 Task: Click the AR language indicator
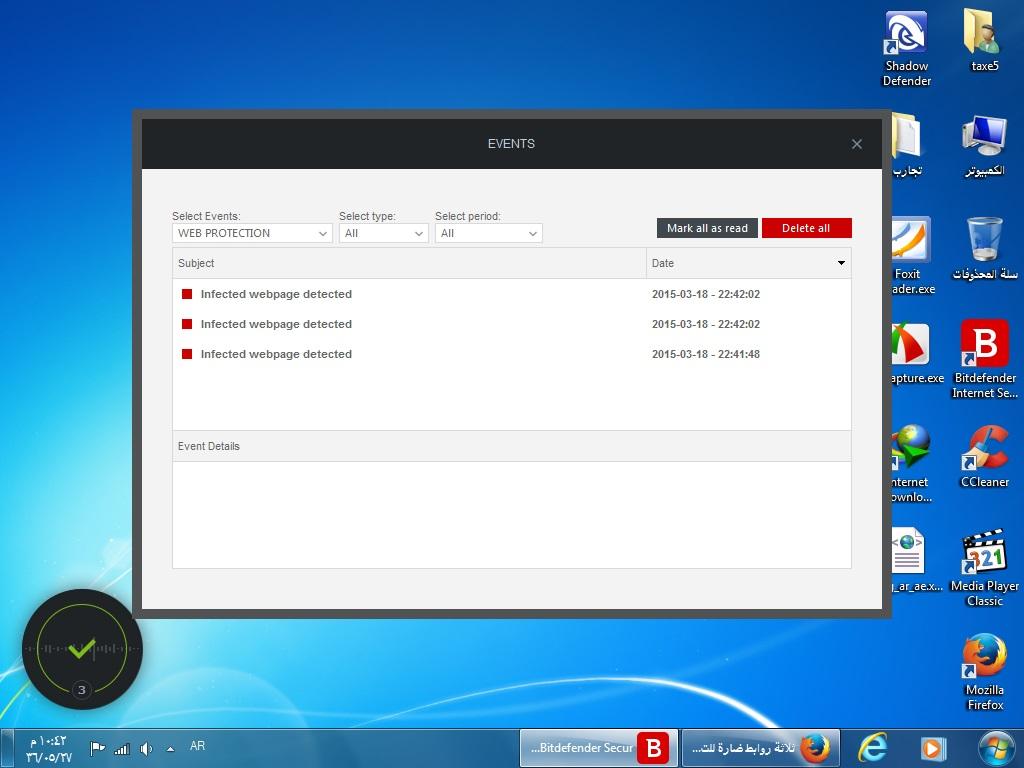[197, 746]
